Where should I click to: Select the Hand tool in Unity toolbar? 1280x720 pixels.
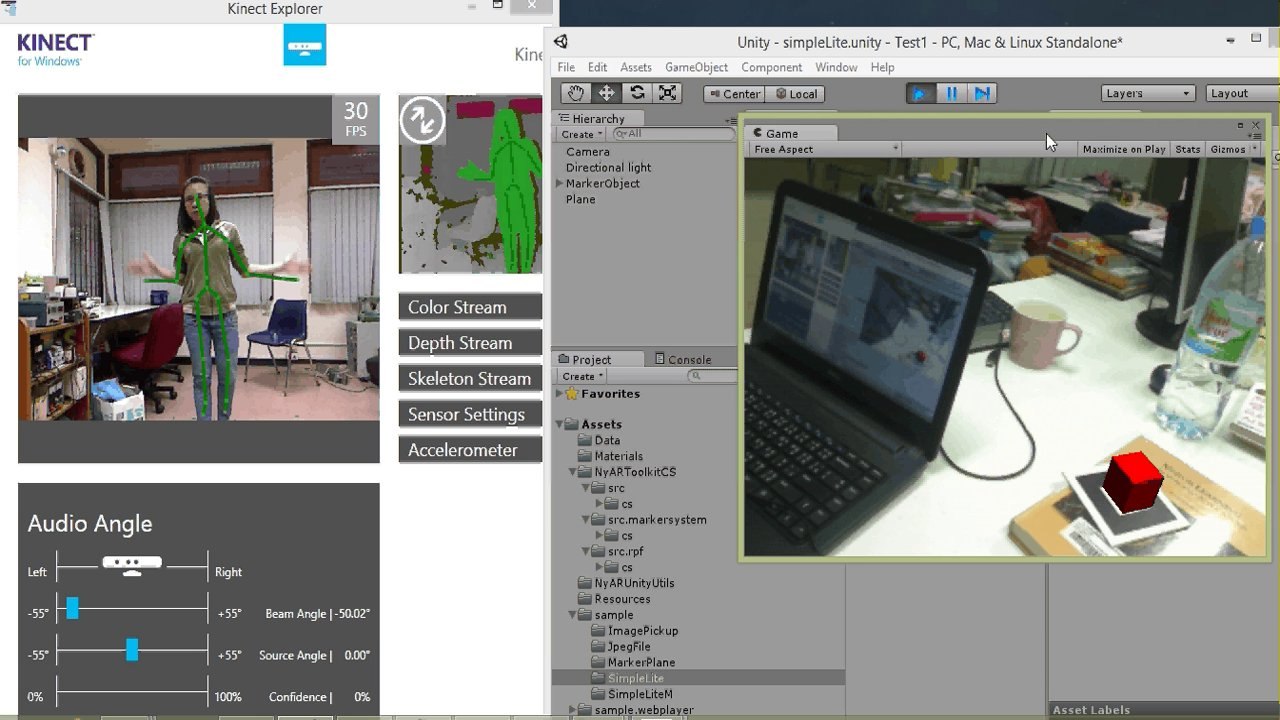point(575,93)
